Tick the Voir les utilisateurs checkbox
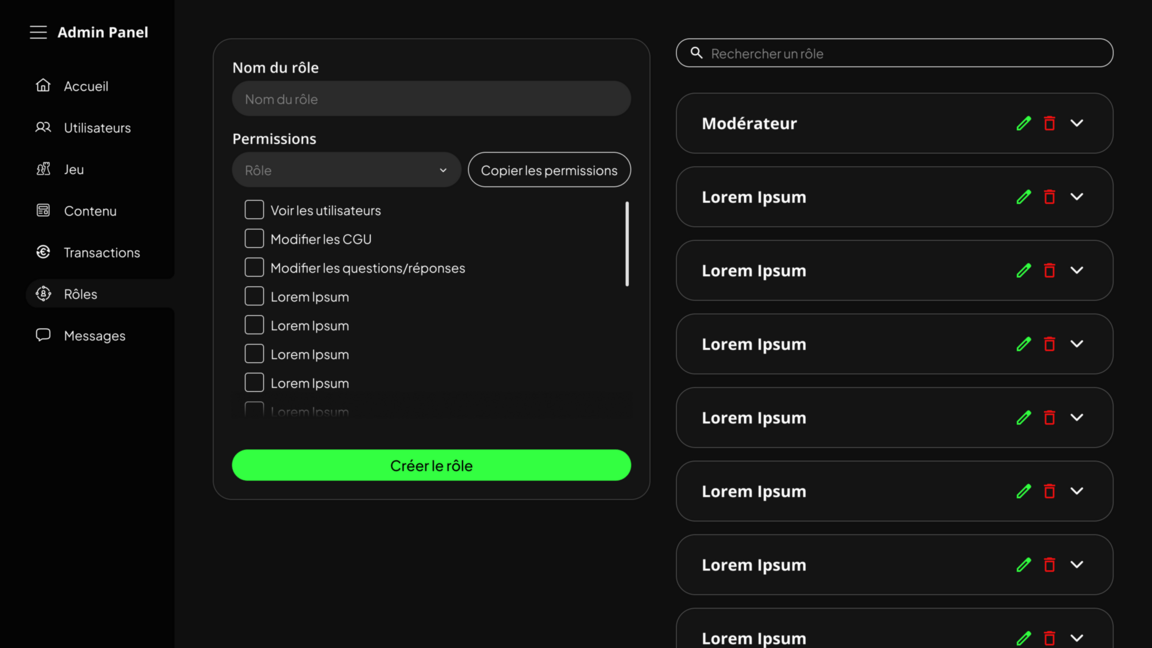 tap(254, 209)
